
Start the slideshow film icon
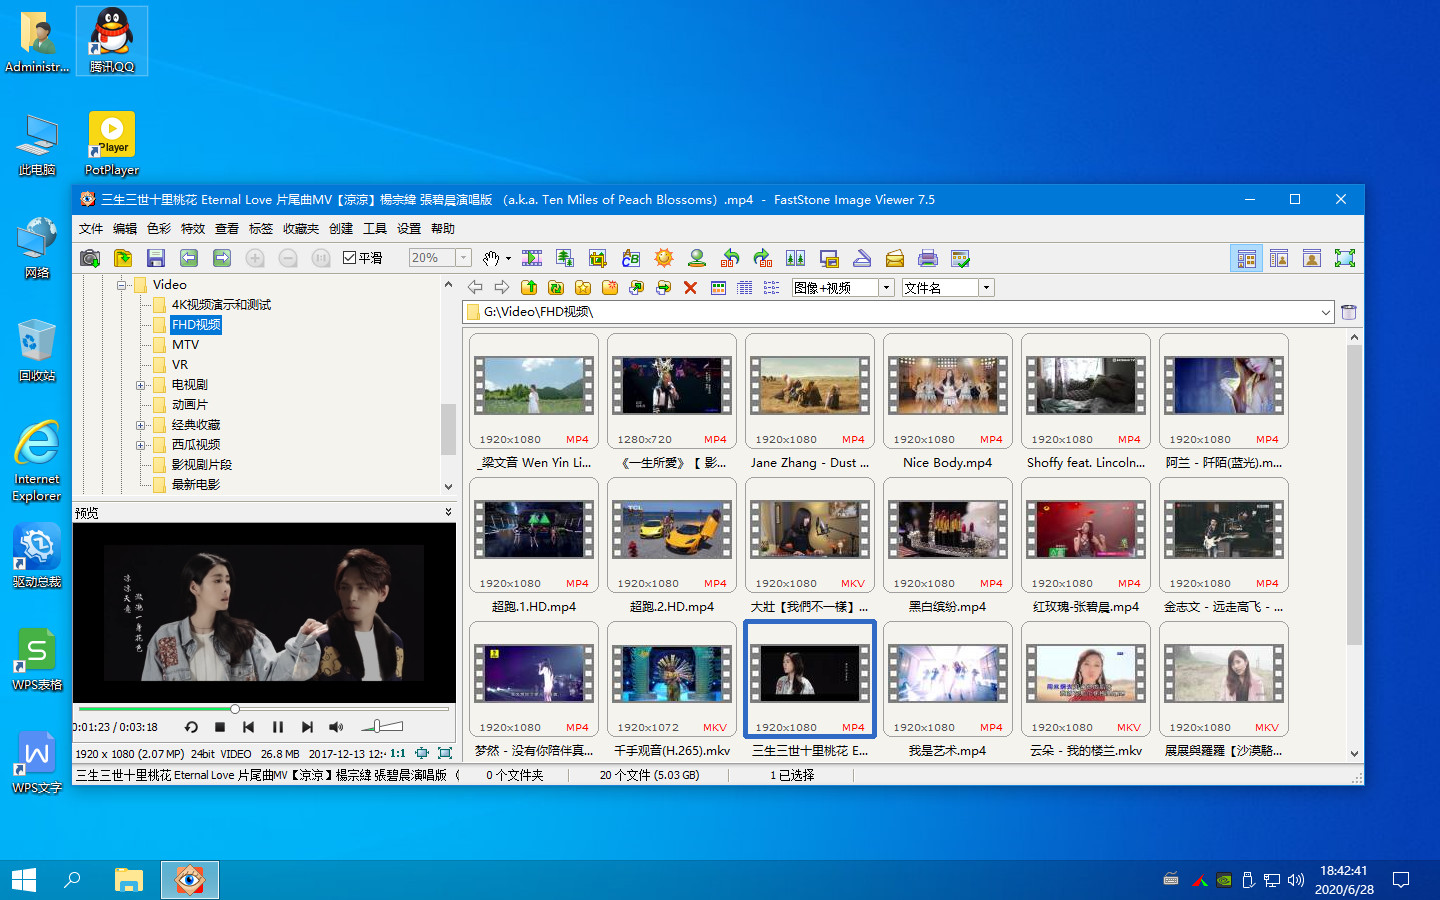(x=532, y=258)
